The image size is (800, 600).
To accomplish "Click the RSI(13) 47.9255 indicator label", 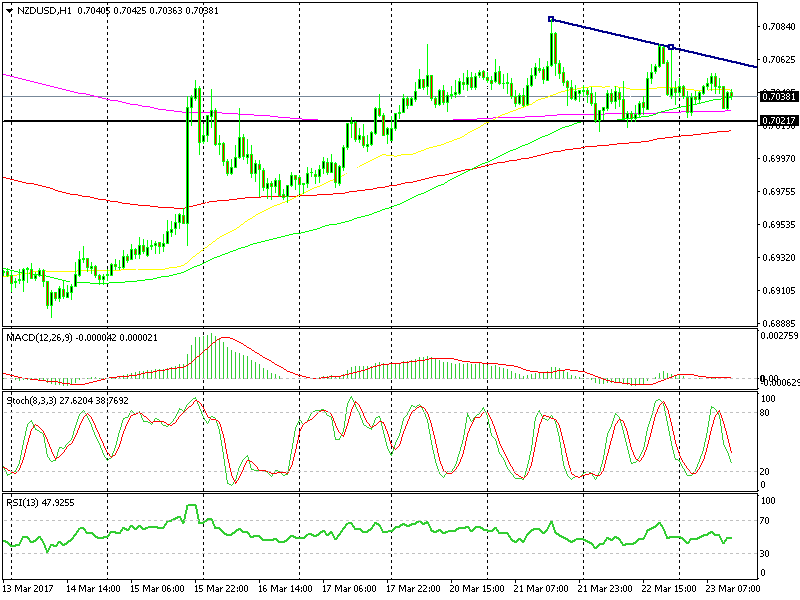I will pyautogui.click(x=40, y=503).
